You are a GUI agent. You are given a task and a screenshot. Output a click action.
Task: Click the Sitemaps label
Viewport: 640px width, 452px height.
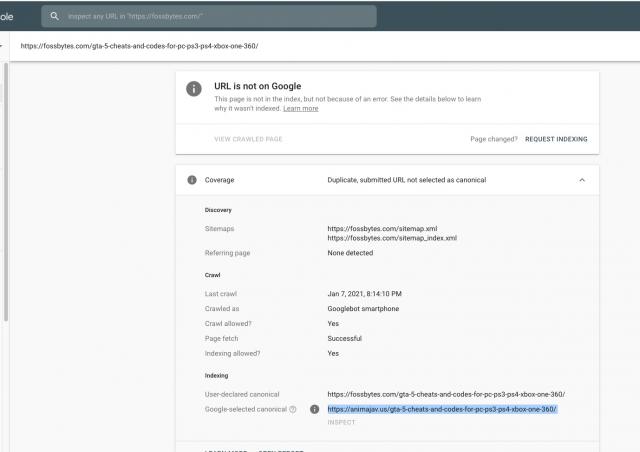220,229
